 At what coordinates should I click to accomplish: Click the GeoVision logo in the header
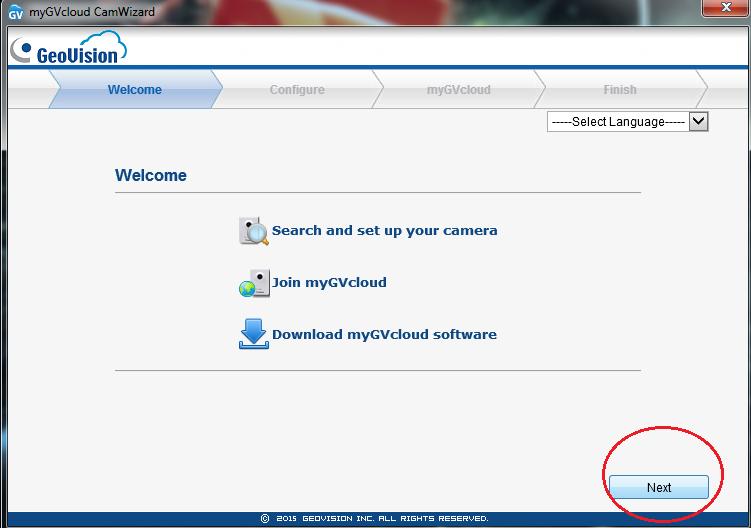coord(68,47)
